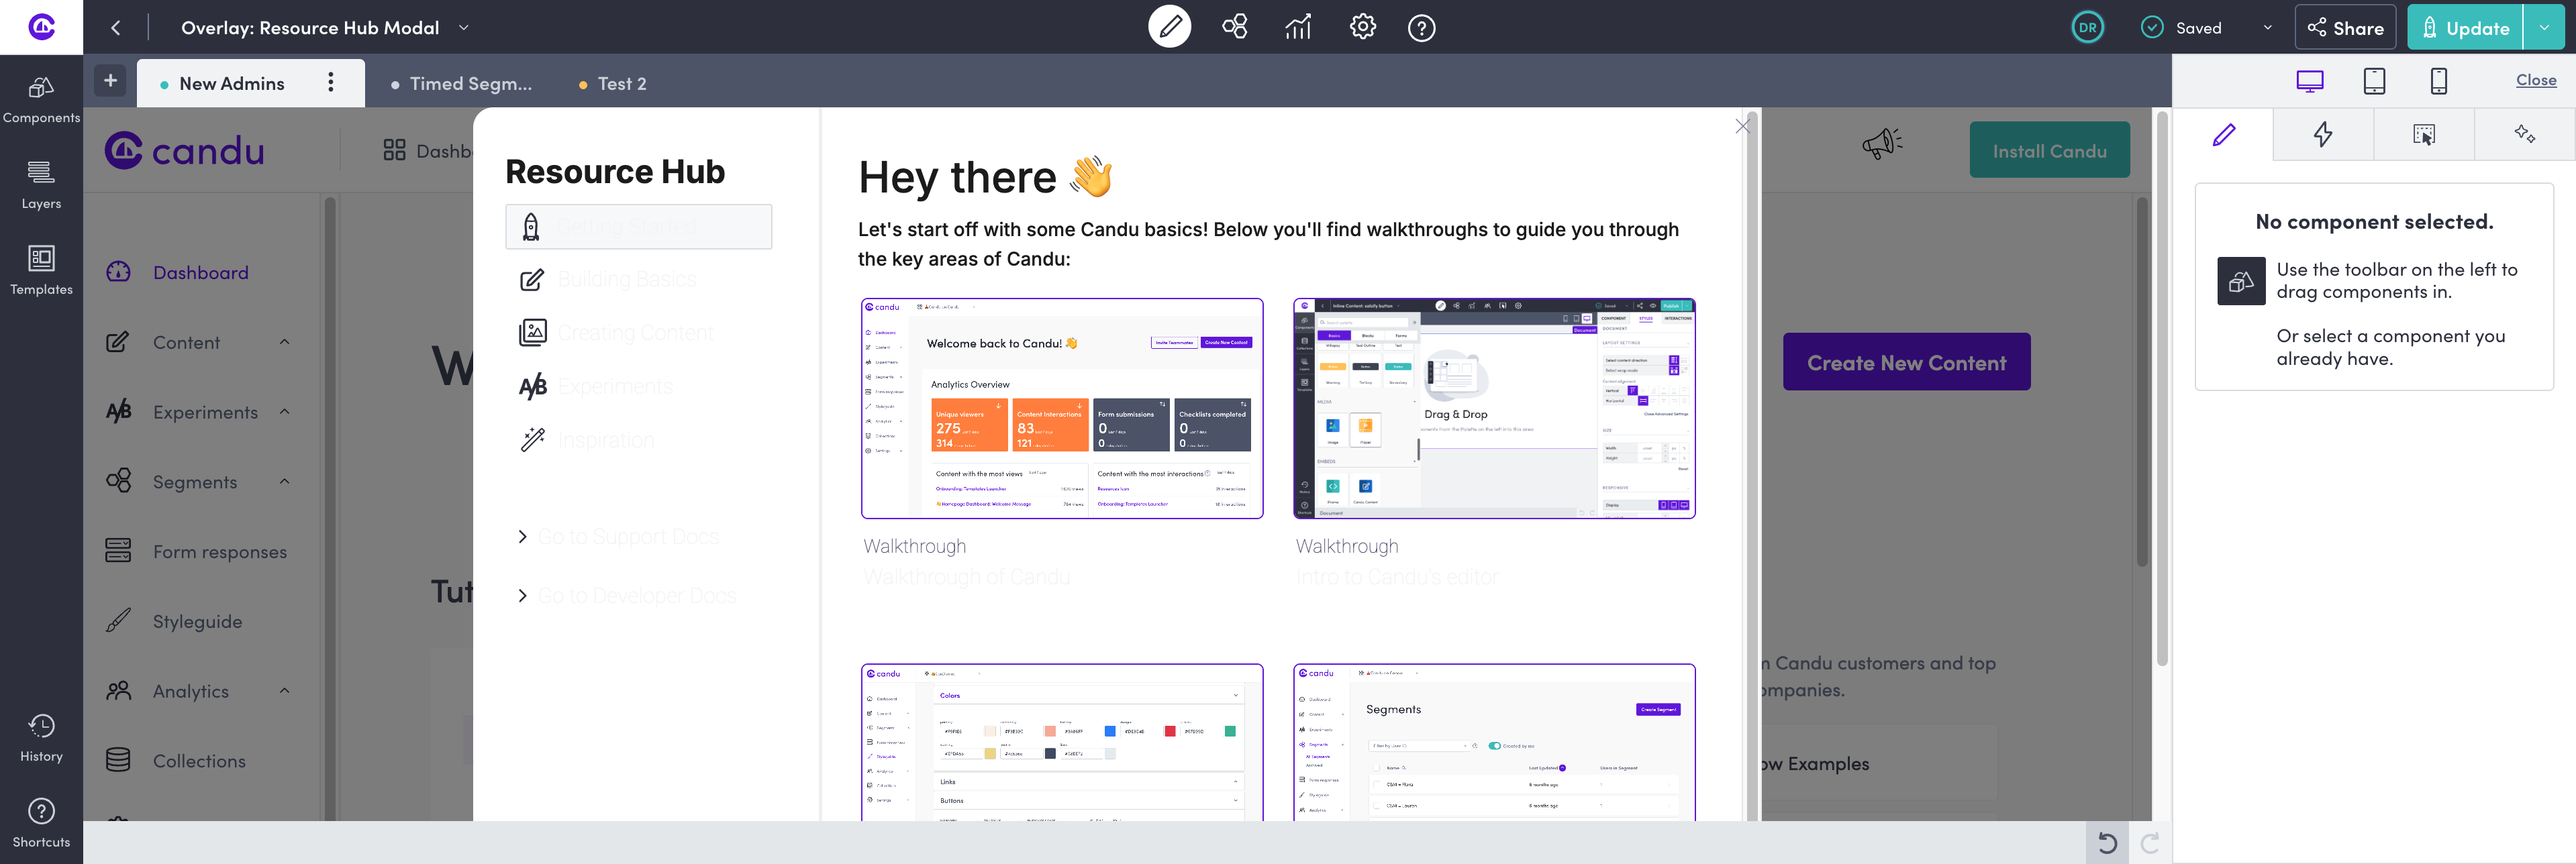Expand the Overlay: Resource Hub Modal dropdown

pos(464,28)
